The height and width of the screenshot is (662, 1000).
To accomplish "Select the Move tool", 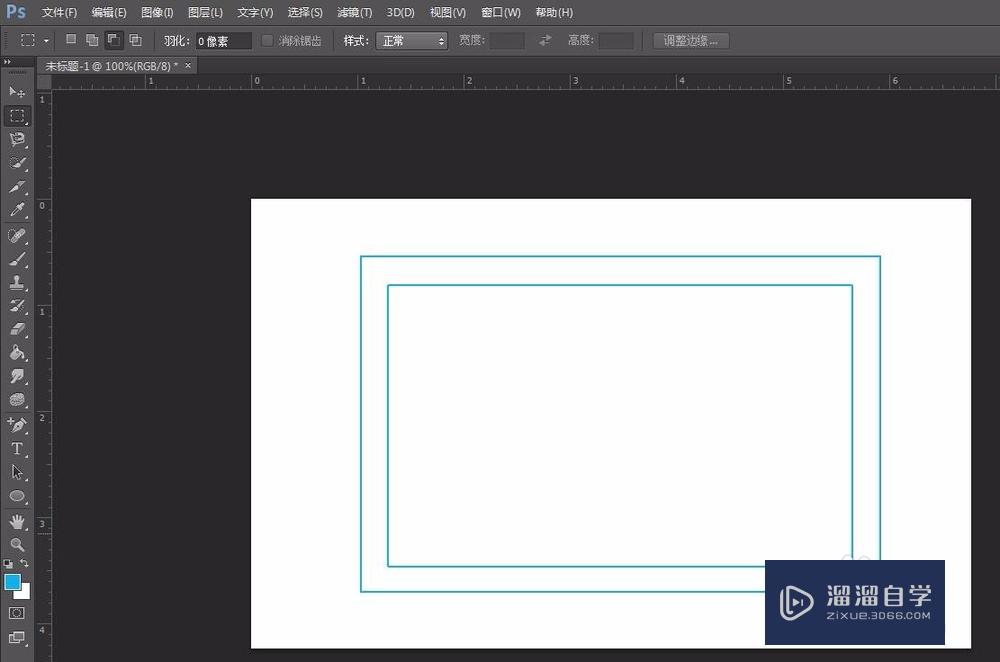I will [x=17, y=92].
